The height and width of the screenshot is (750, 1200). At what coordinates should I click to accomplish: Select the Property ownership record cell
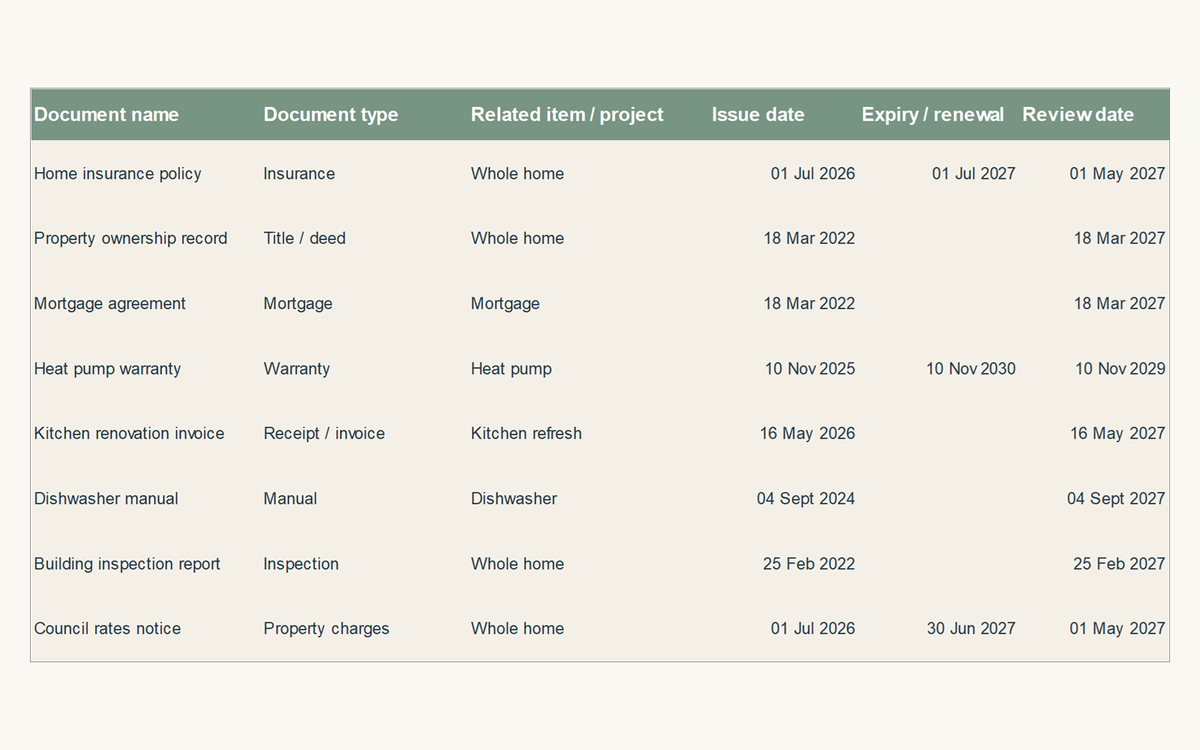point(131,238)
